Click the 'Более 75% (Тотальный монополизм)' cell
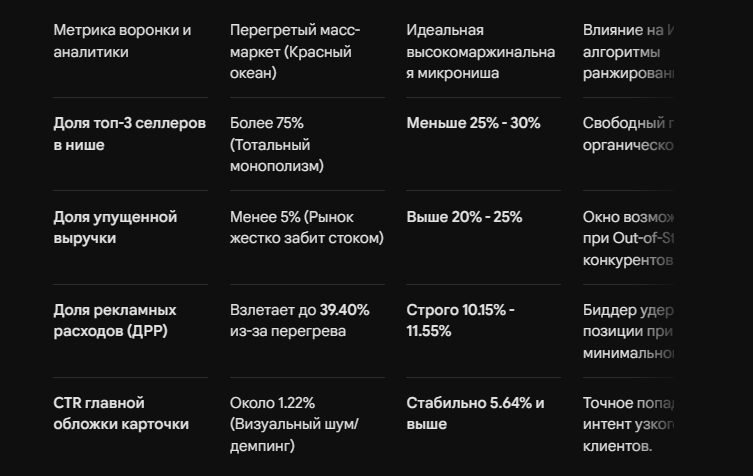This screenshot has height=476, width=753. pyautogui.click(x=277, y=145)
